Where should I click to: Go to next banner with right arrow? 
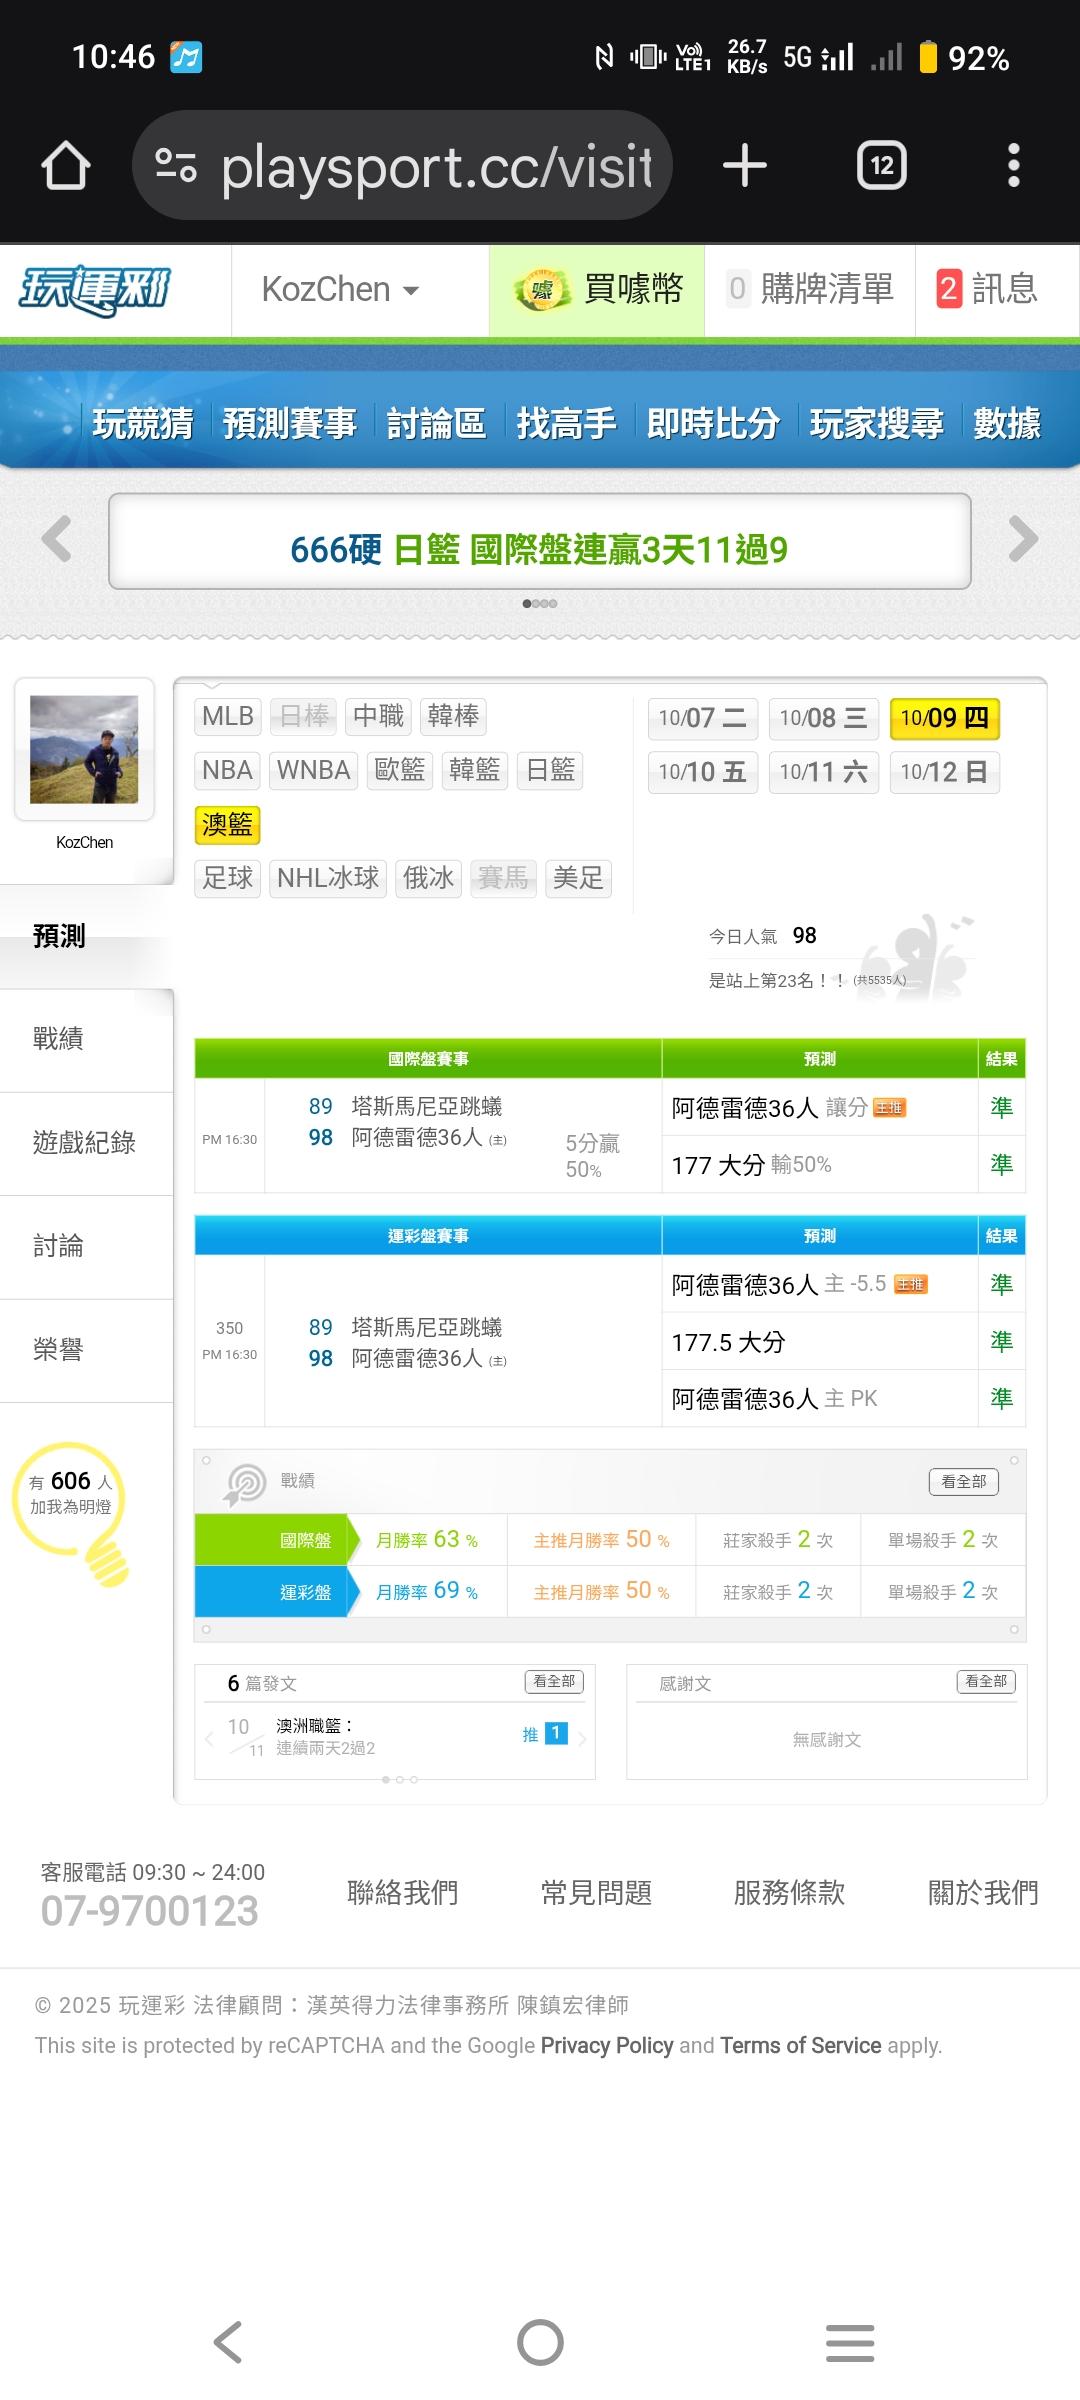coord(1022,539)
